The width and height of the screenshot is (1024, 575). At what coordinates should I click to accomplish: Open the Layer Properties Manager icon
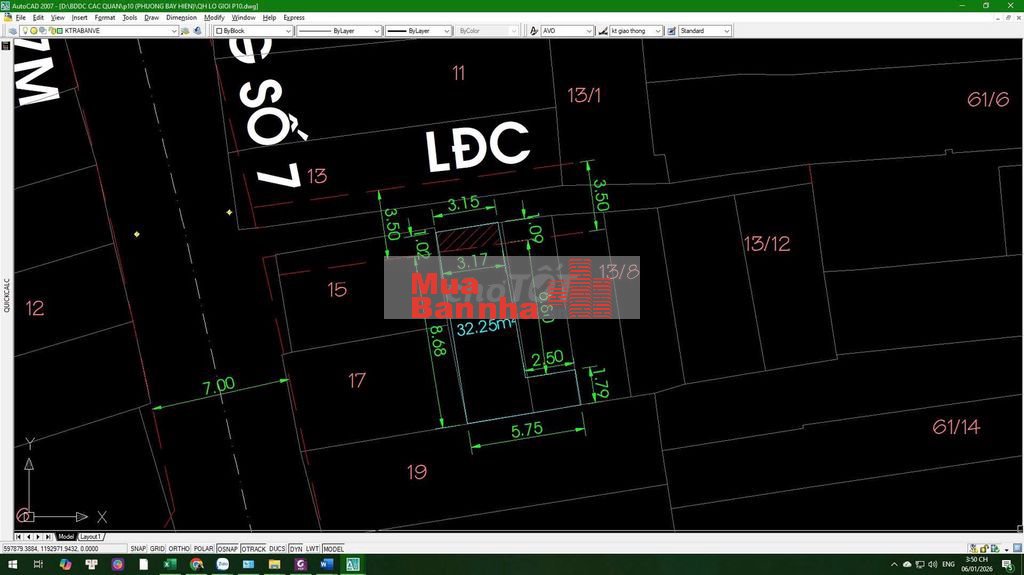[11, 31]
